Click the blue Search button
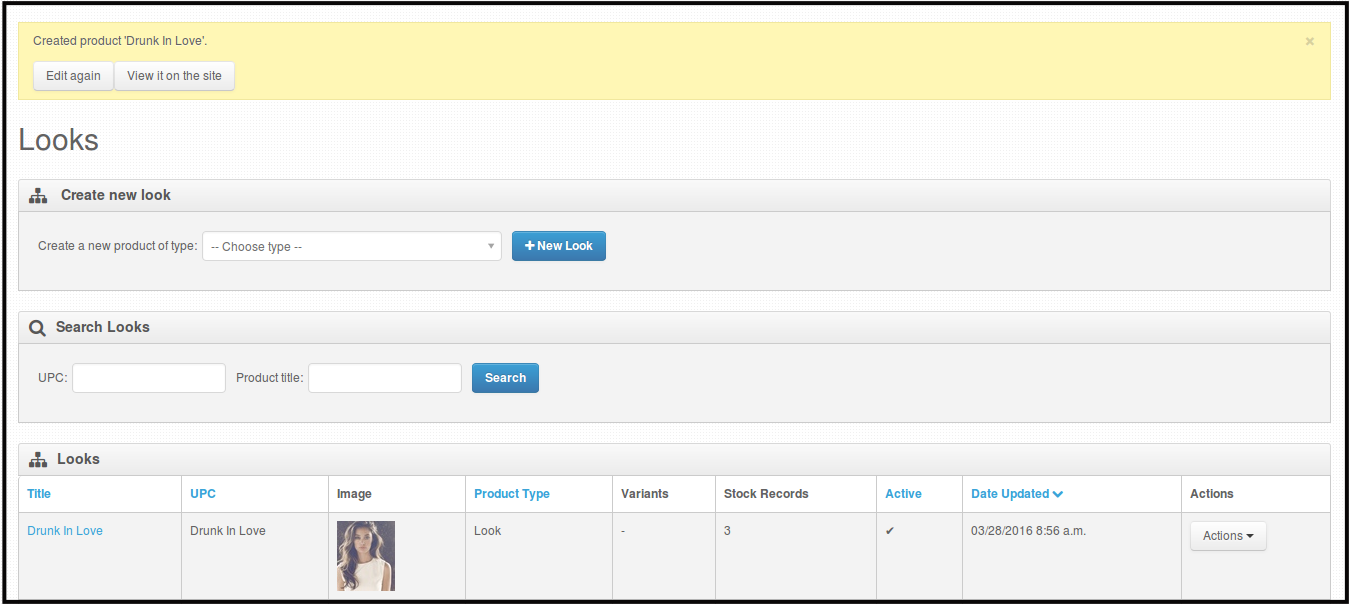 505,378
